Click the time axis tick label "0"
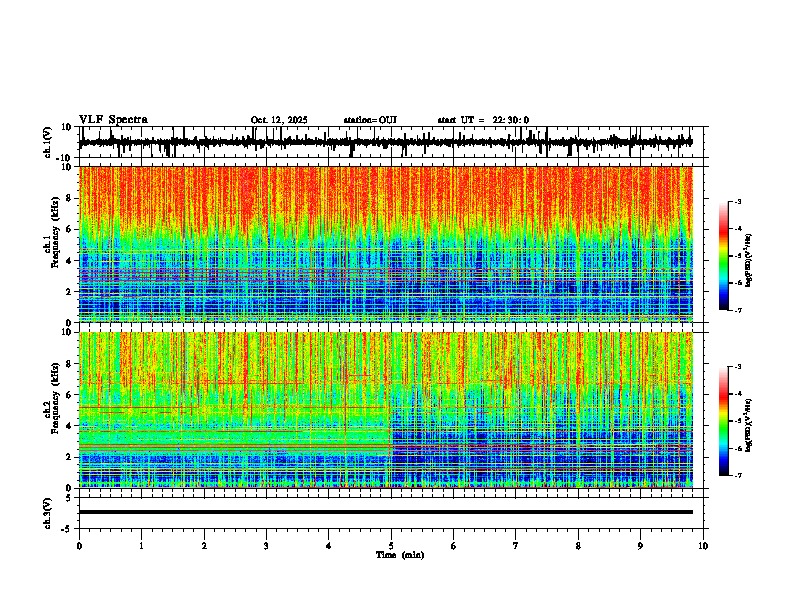The image size is (792, 612). 79,546
